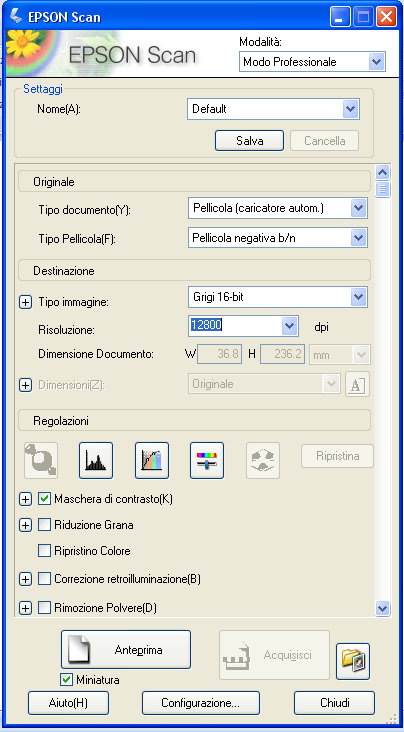Click the scan orientation A icon
404x732 pixels.
(357, 385)
